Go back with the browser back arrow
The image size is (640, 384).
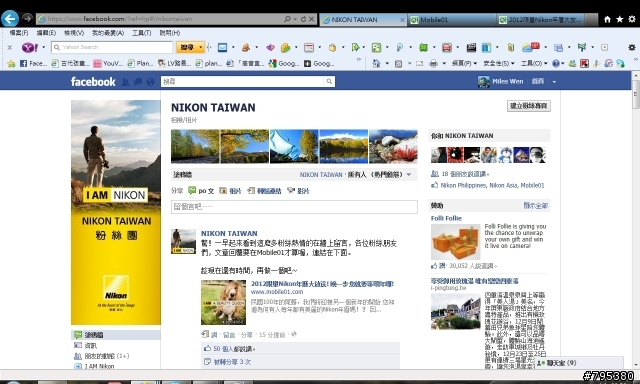10,18
